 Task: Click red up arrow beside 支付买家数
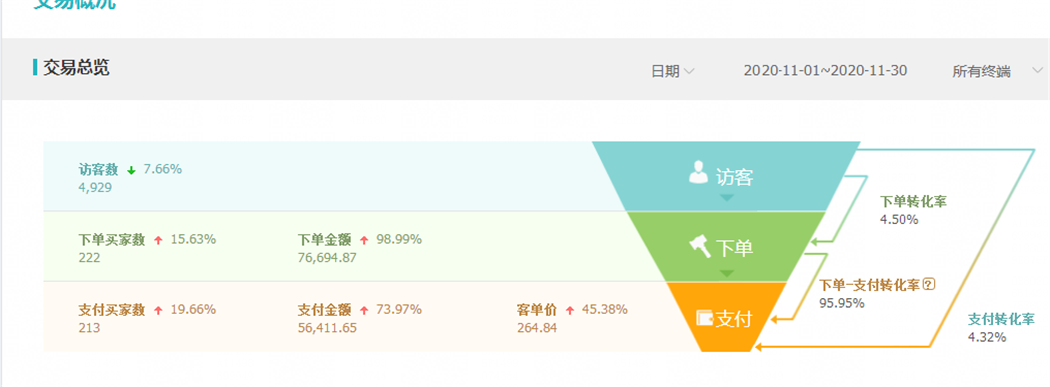tap(159, 311)
